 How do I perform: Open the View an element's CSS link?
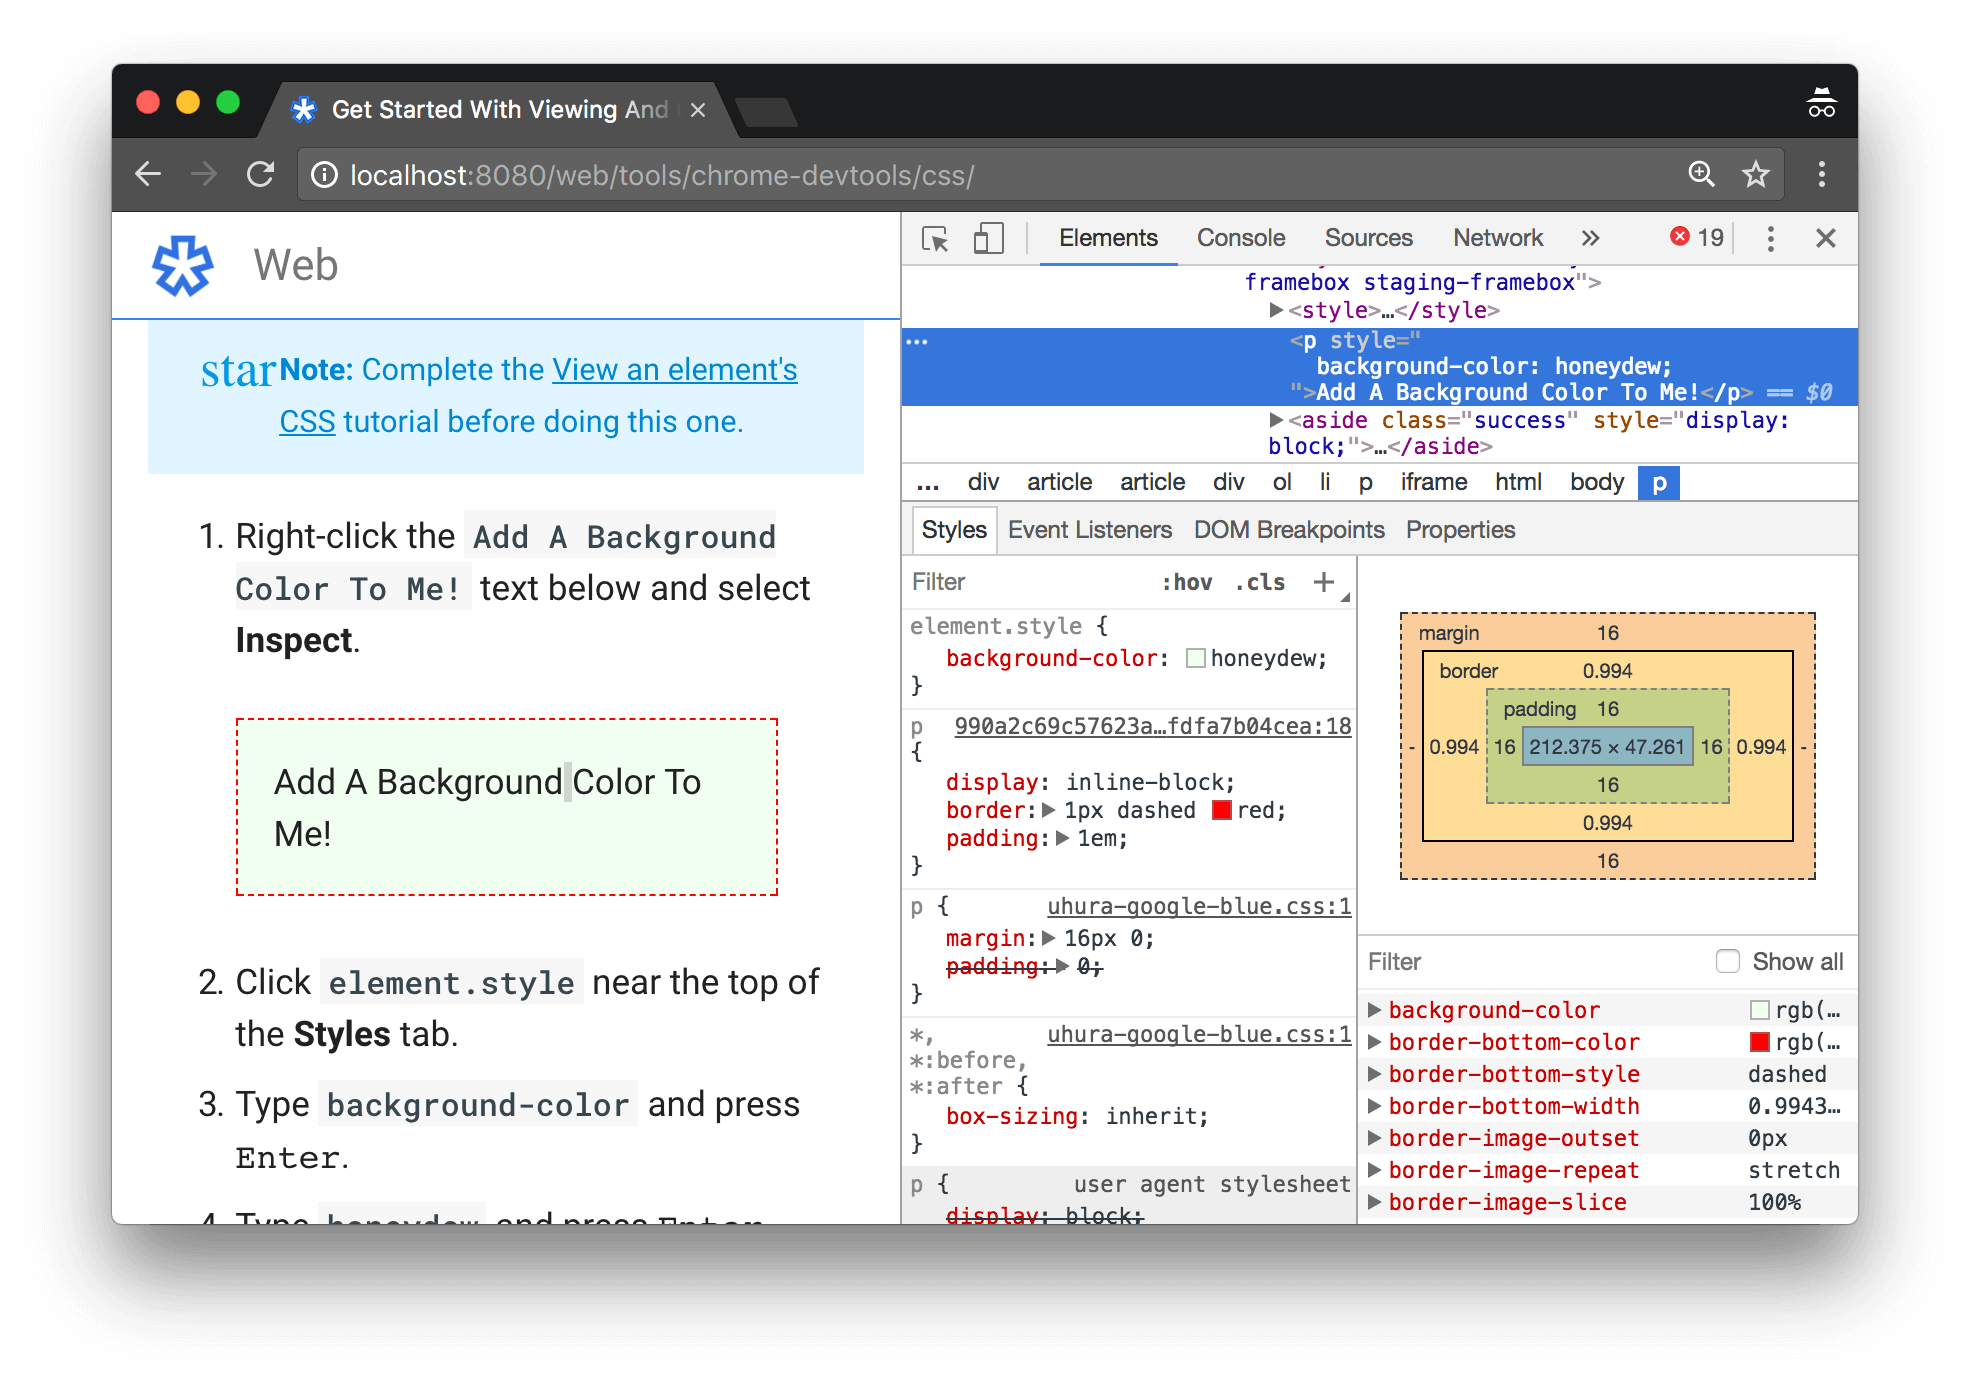tap(674, 369)
